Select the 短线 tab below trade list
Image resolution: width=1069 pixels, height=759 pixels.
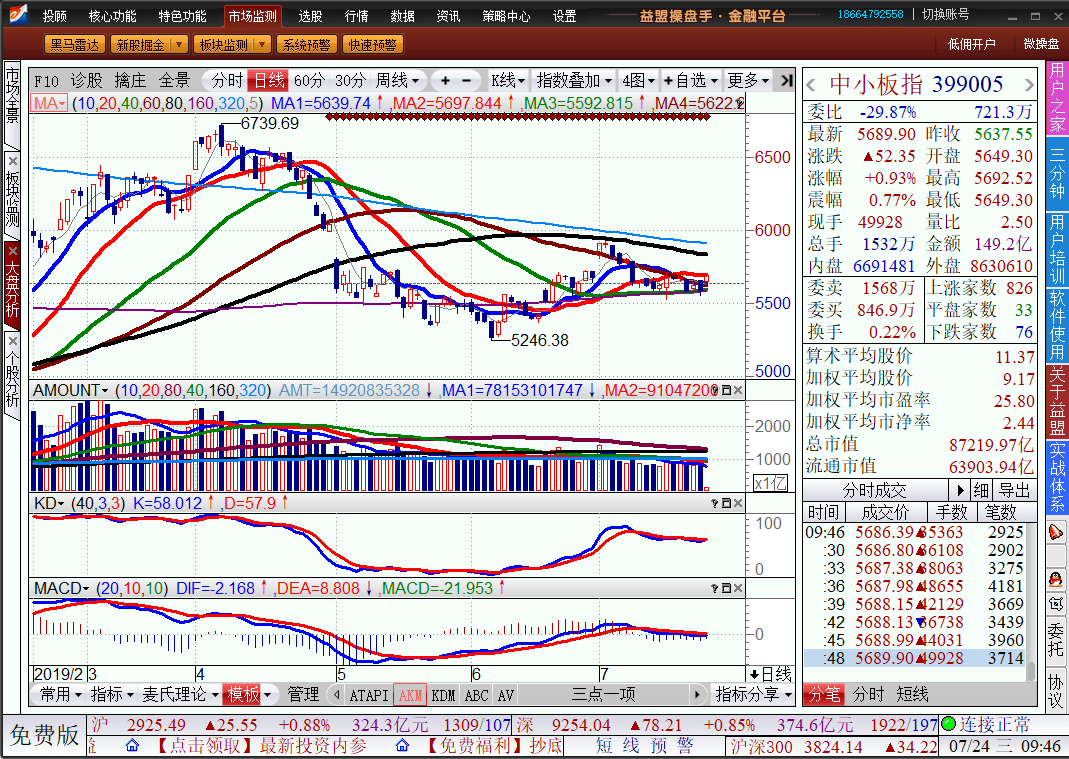tap(912, 695)
